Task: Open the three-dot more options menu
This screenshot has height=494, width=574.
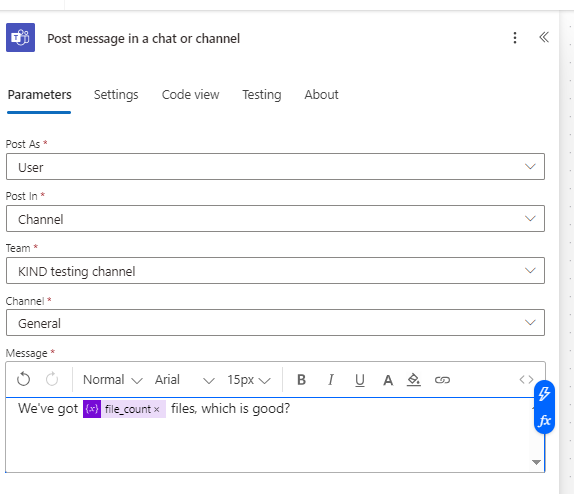Action: 515,38
